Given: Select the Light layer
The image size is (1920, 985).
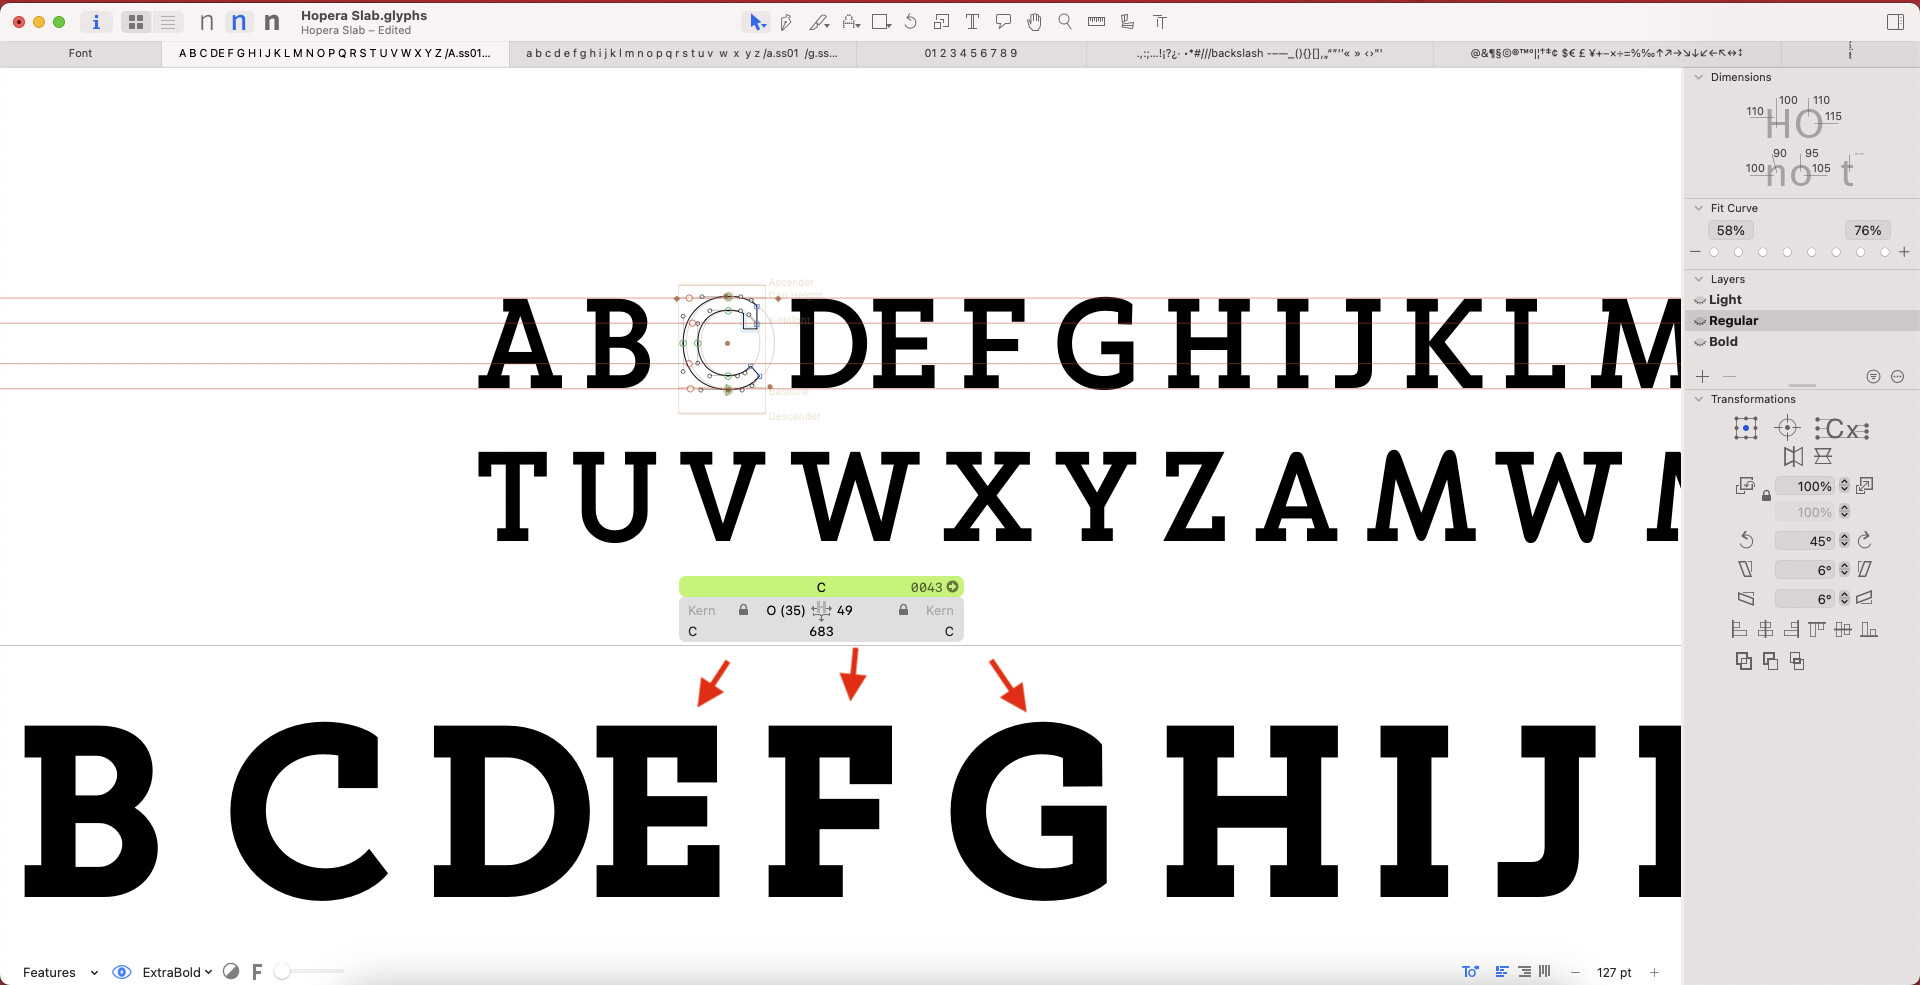Looking at the screenshot, I should [x=1725, y=300].
